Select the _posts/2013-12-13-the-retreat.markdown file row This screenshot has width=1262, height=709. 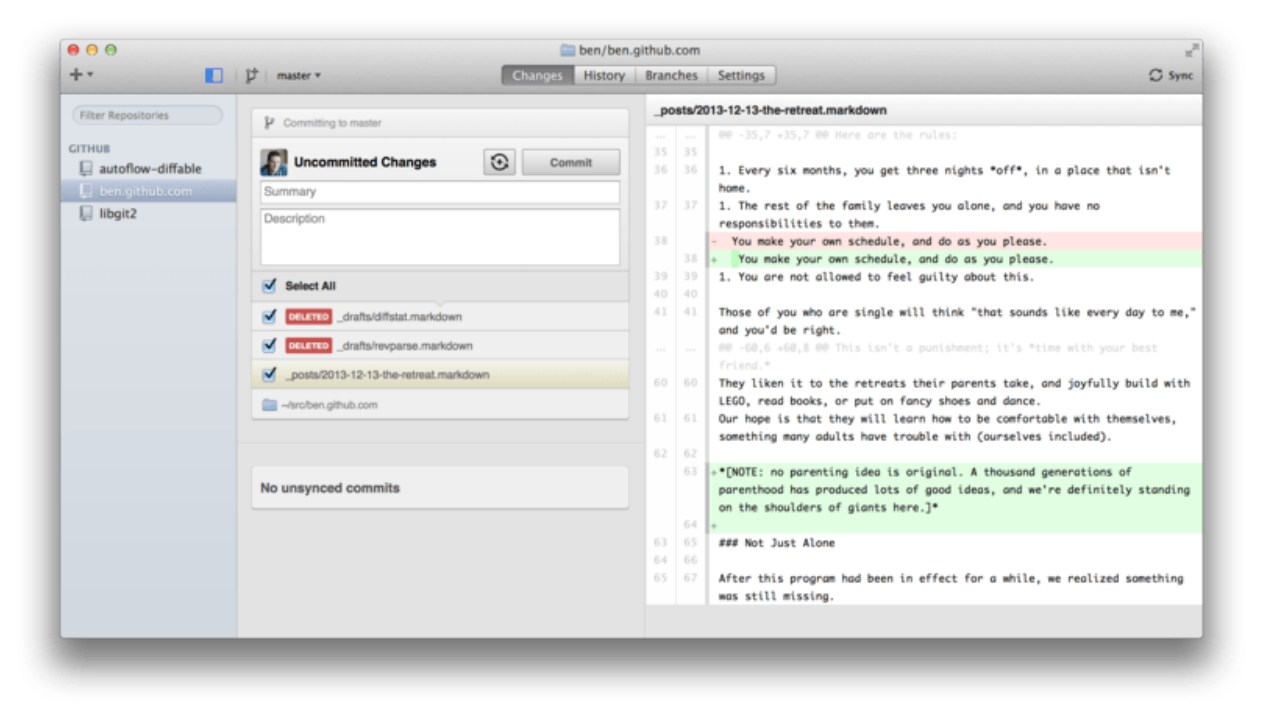click(440, 374)
